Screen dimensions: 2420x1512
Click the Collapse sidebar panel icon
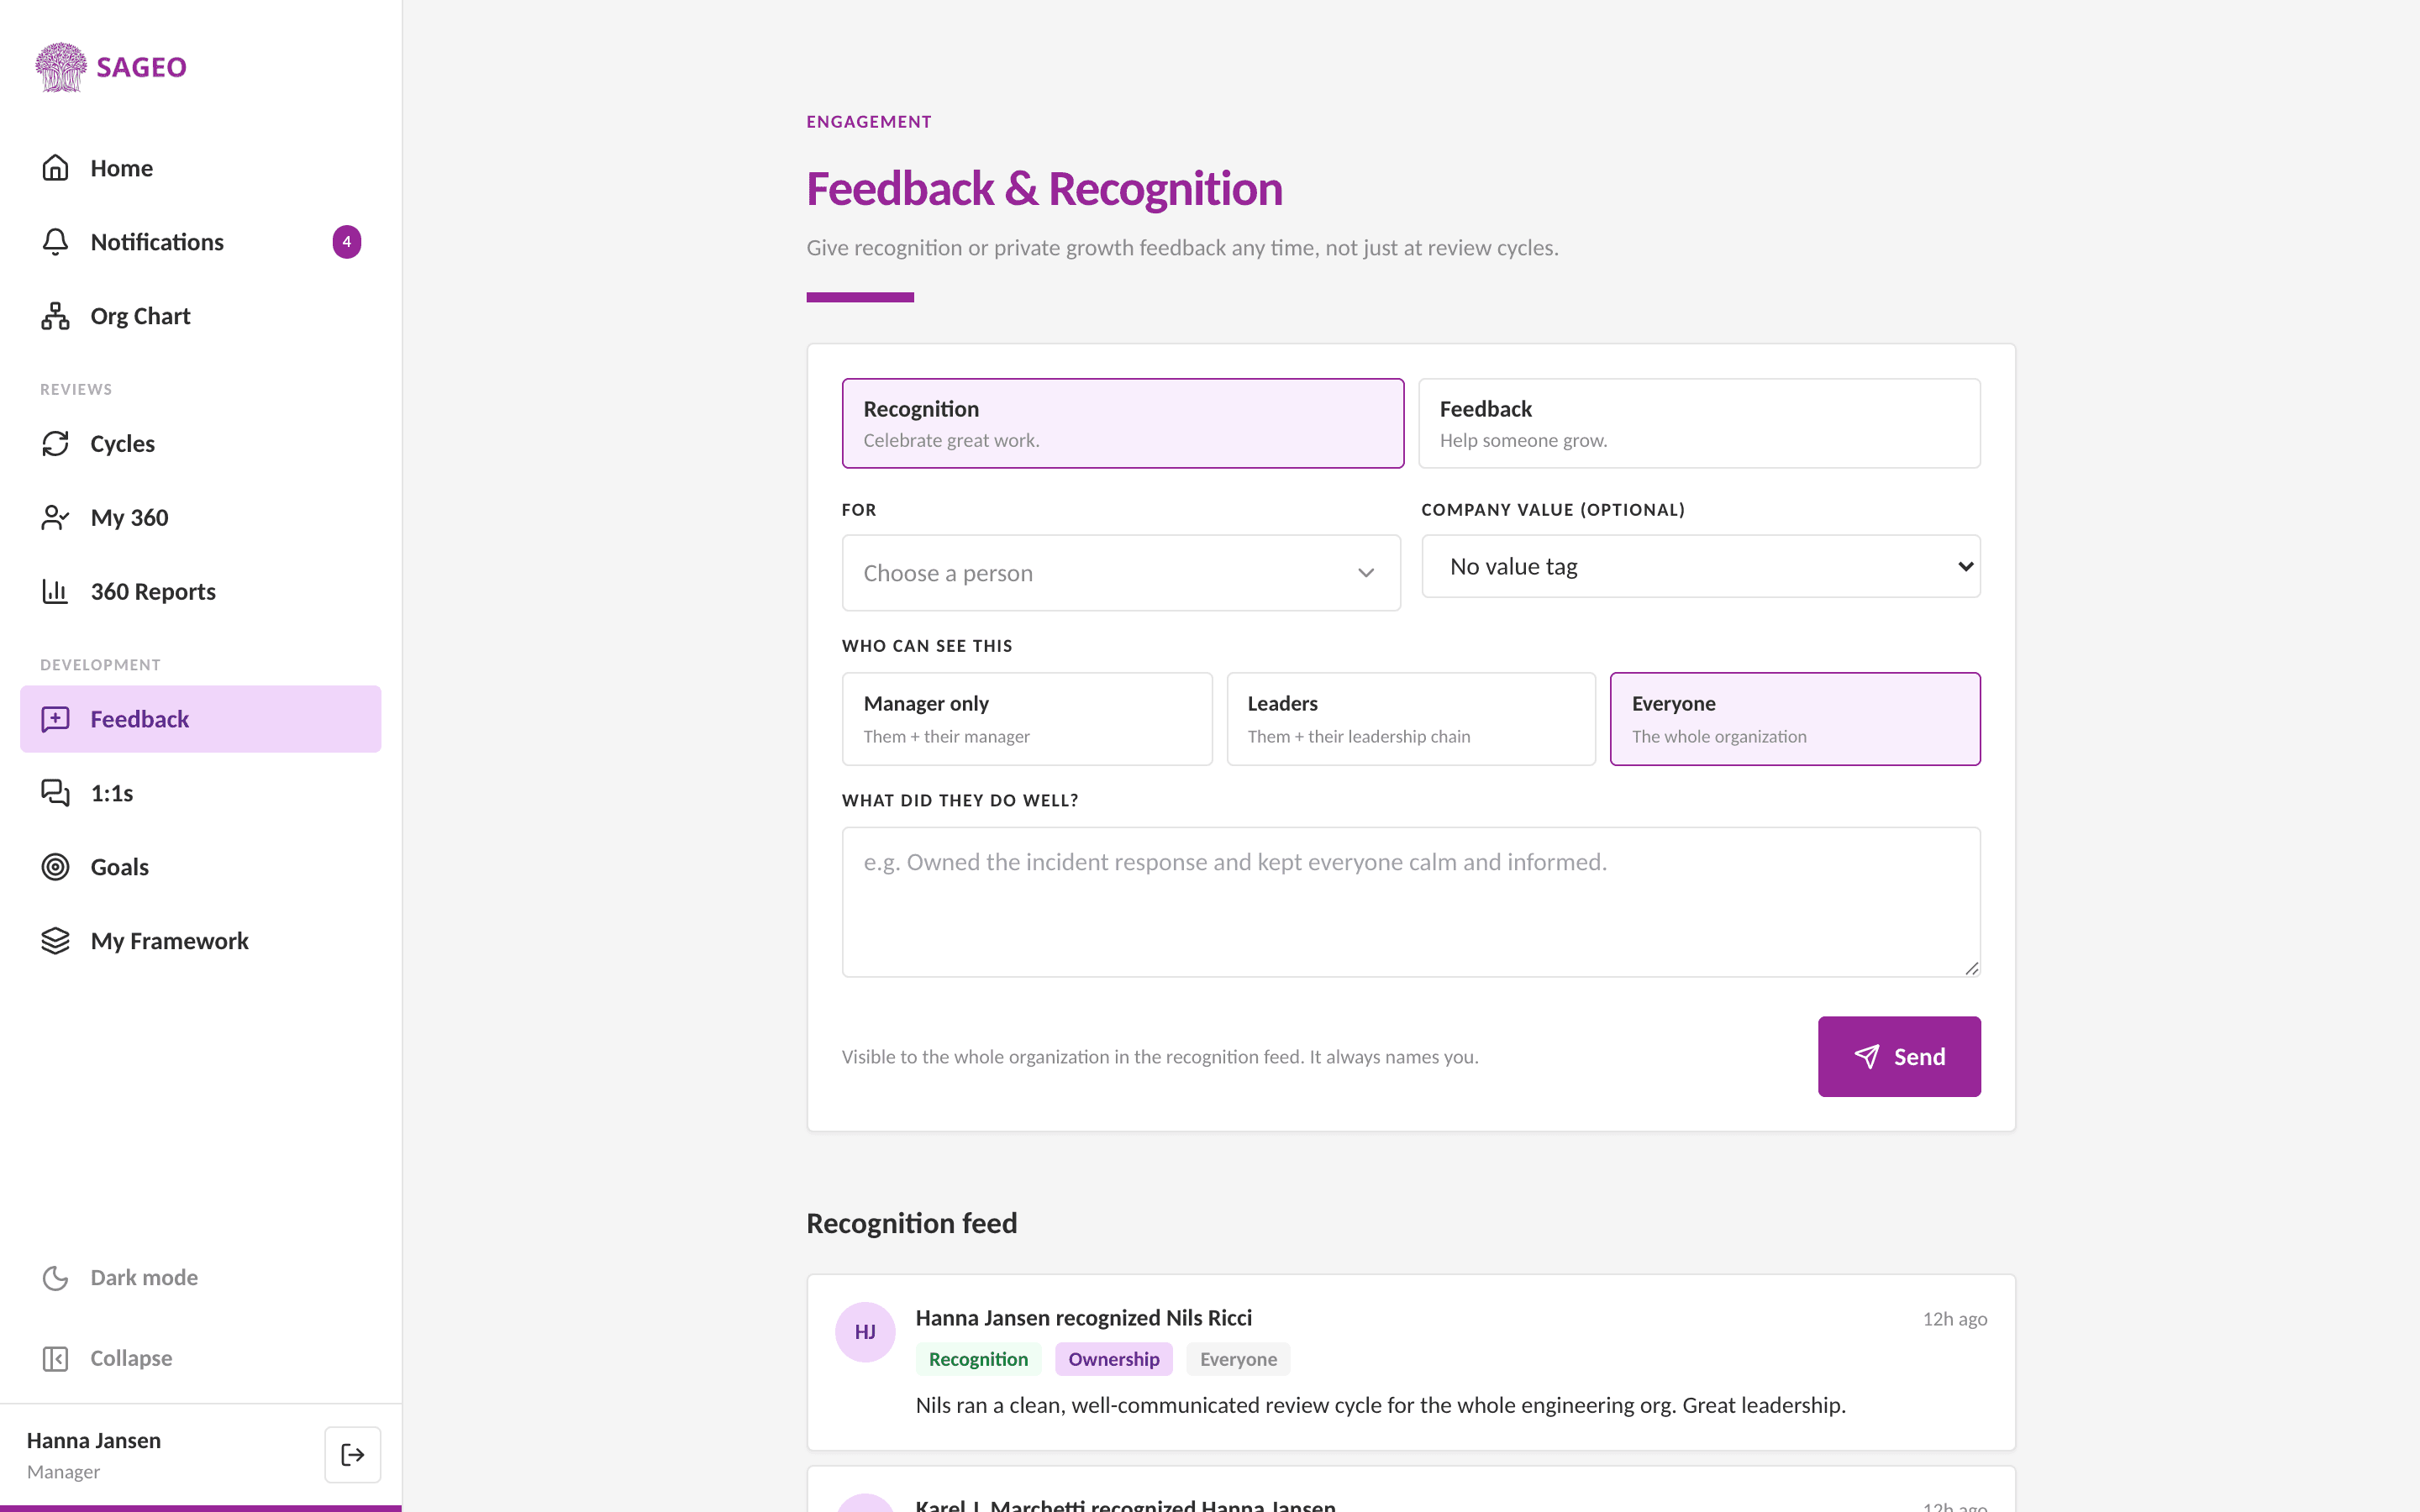tap(55, 1359)
